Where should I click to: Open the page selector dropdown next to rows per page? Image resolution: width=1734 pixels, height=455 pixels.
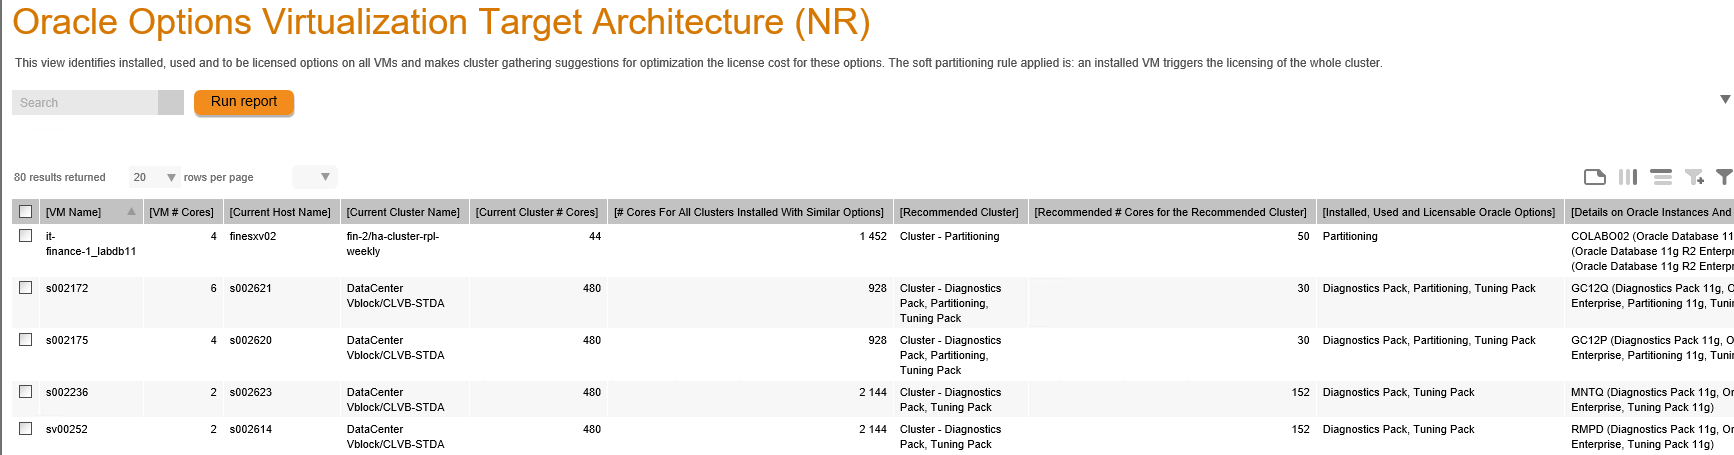[314, 177]
